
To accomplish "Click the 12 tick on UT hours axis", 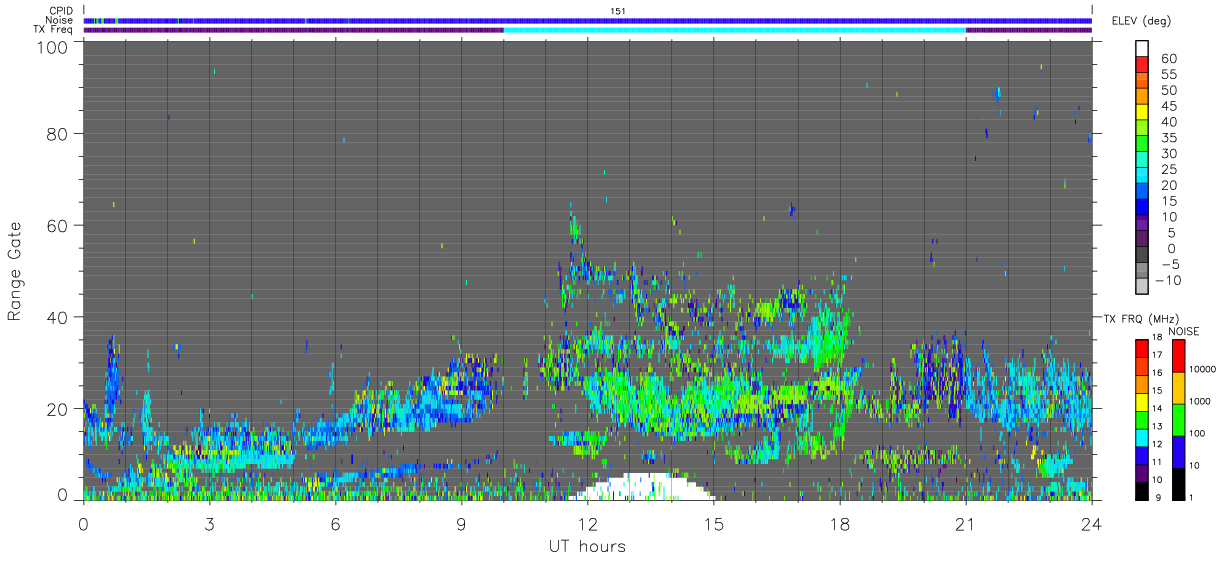I will pyautogui.click(x=588, y=523).
